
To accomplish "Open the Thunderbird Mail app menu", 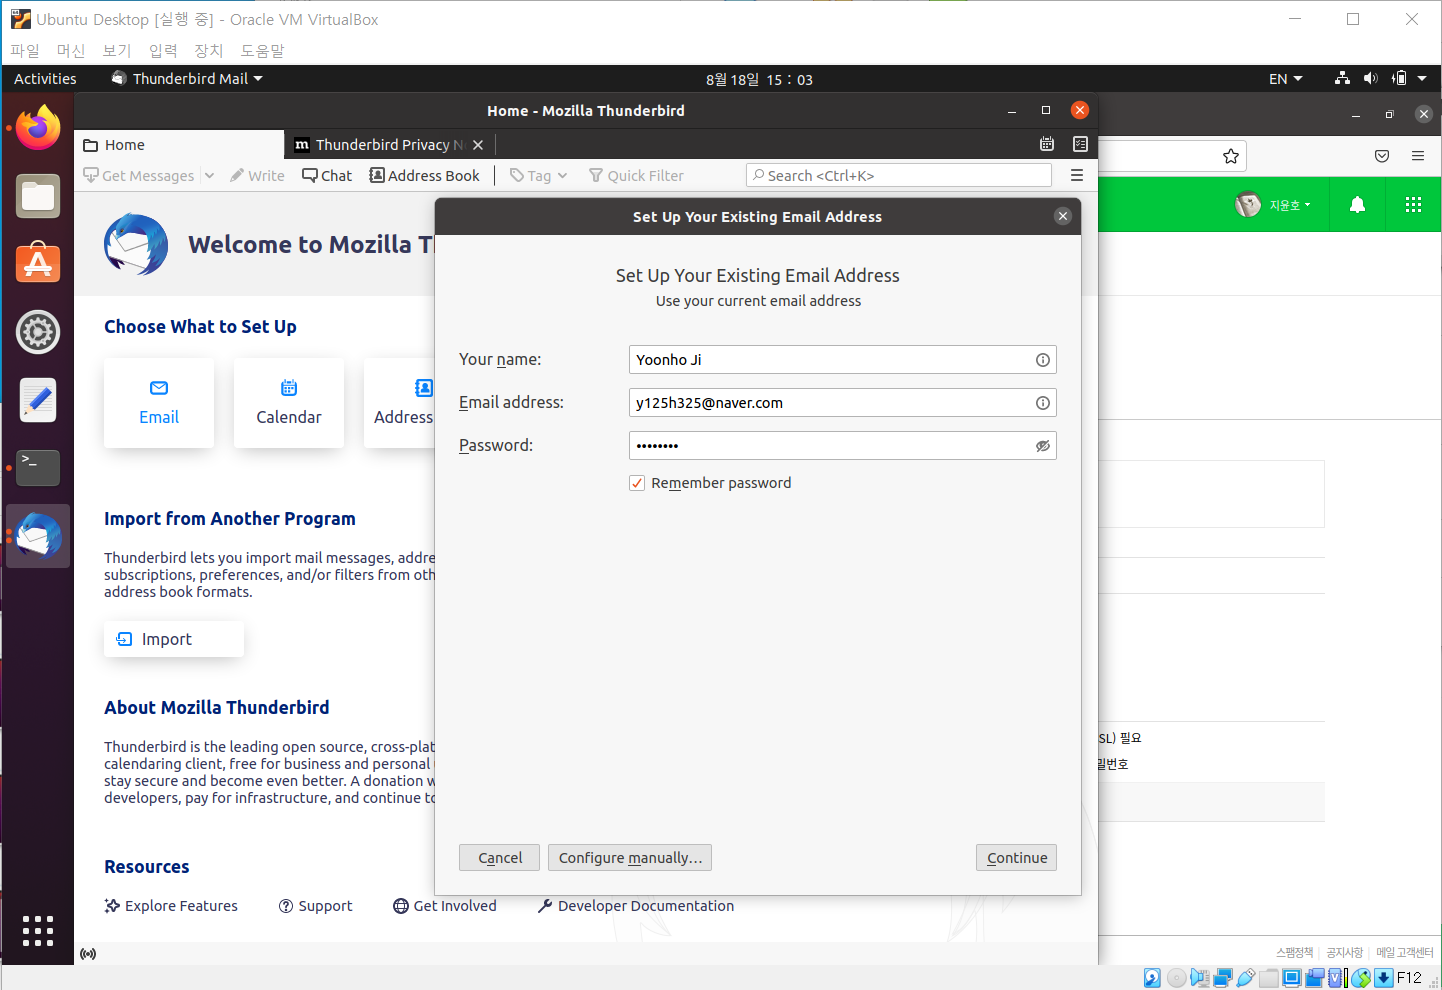I will point(187,79).
